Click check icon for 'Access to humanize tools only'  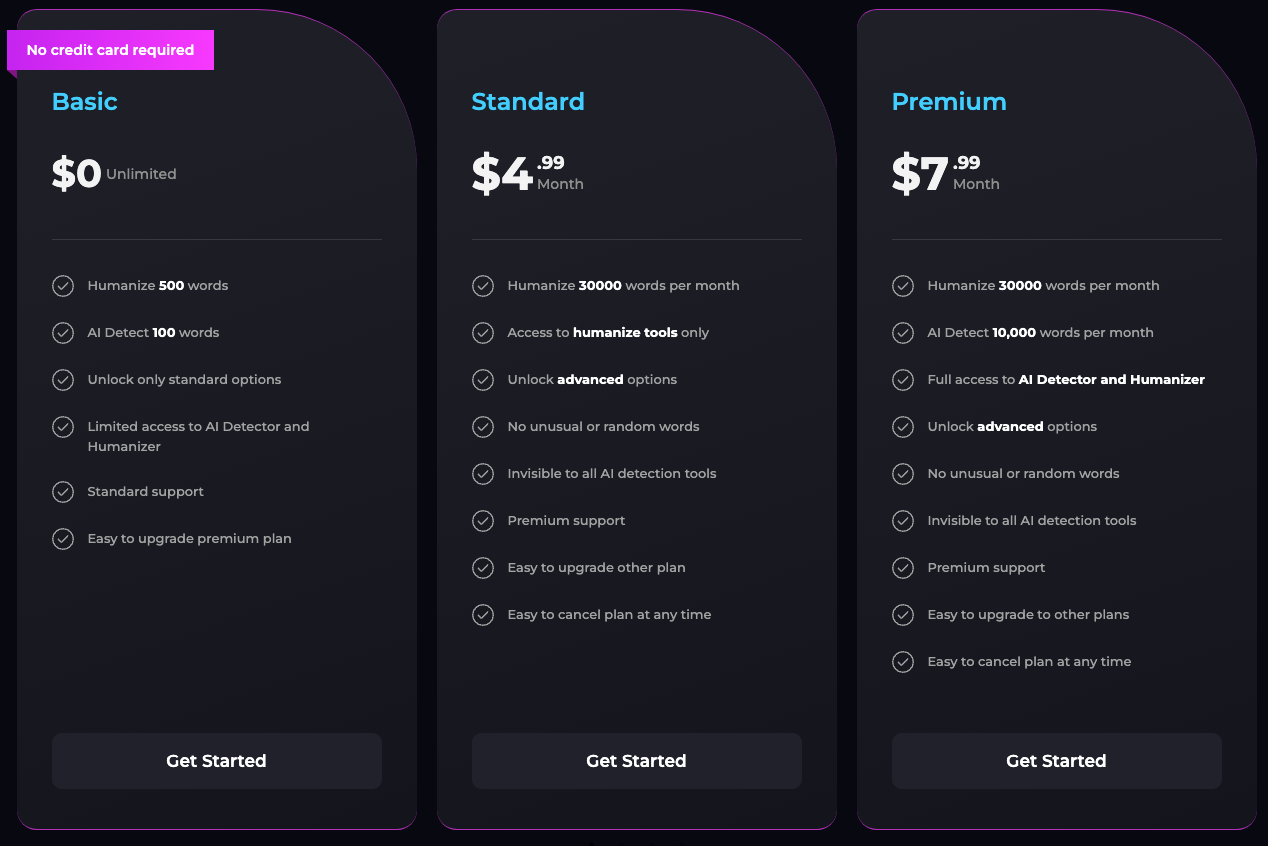click(x=483, y=333)
